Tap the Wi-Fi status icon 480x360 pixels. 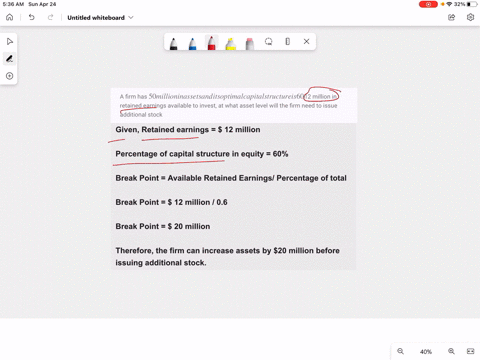[449, 4]
